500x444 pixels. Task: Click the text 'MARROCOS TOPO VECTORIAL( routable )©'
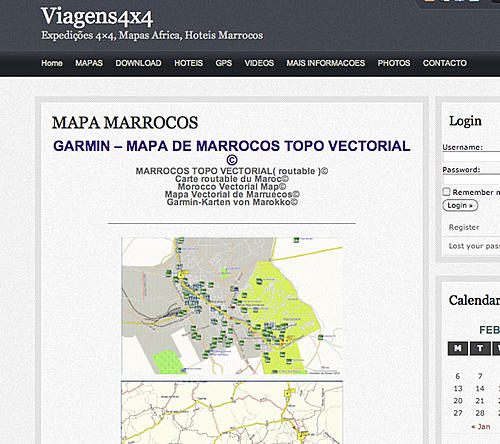click(x=232, y=171)
